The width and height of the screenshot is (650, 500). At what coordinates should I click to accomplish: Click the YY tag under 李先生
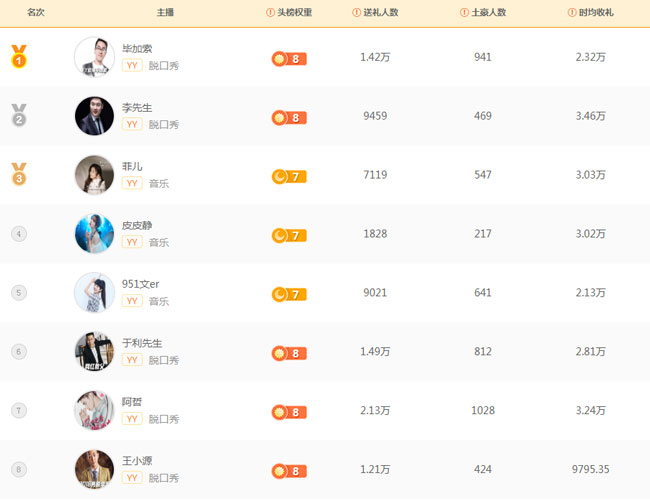click(132, 124)
